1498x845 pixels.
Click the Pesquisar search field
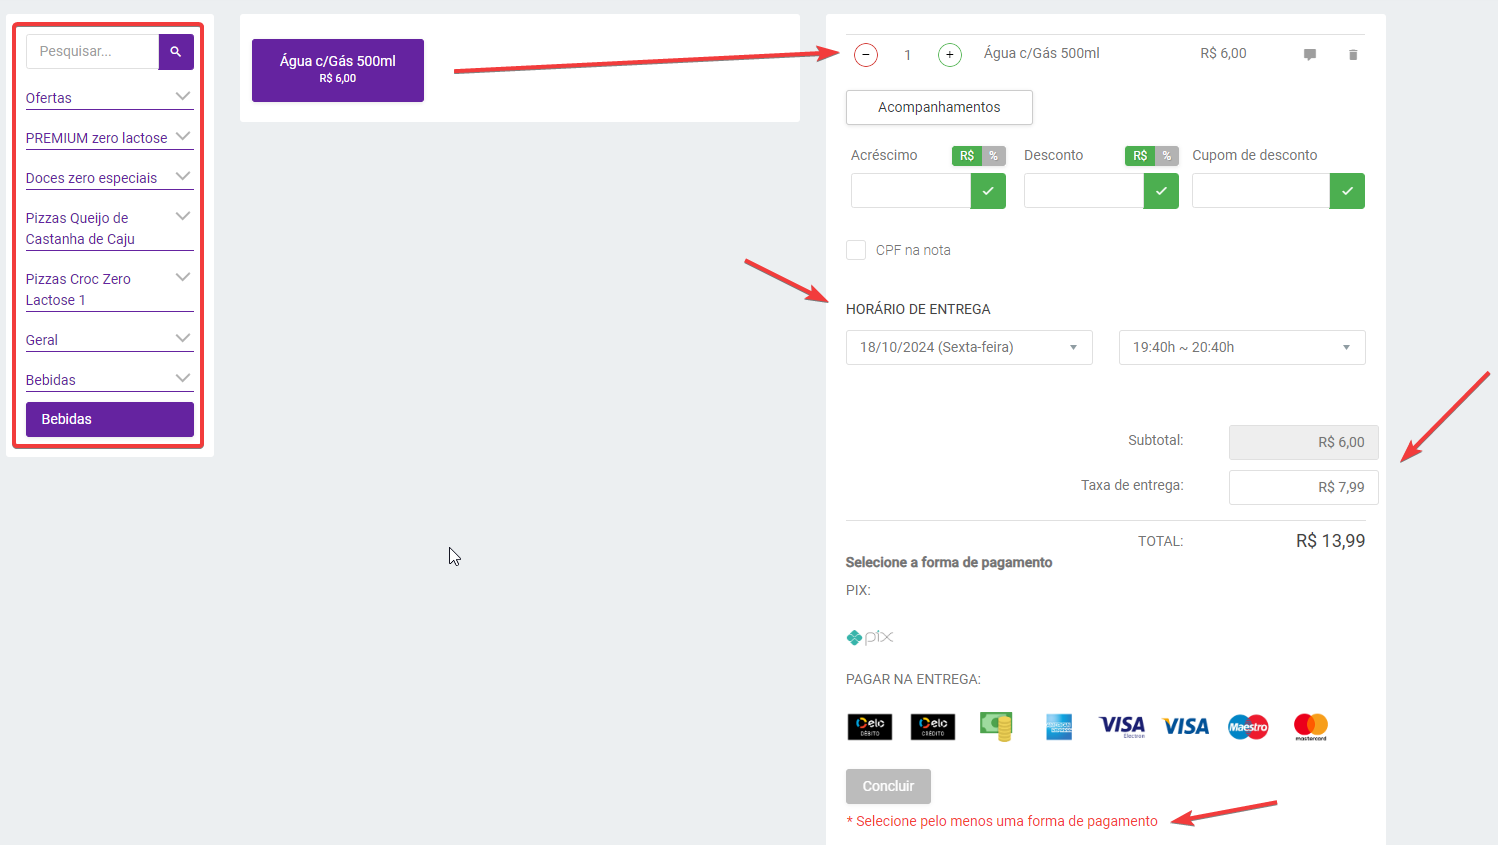pos(93,51)
